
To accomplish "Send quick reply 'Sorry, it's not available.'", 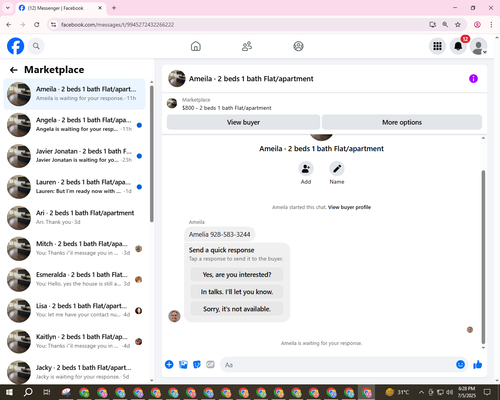I will [x=237, y=309].
